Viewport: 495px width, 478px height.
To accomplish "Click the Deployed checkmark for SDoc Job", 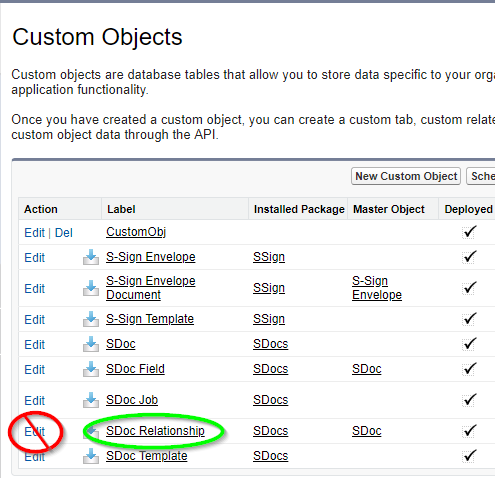I will tap(469, 400).
